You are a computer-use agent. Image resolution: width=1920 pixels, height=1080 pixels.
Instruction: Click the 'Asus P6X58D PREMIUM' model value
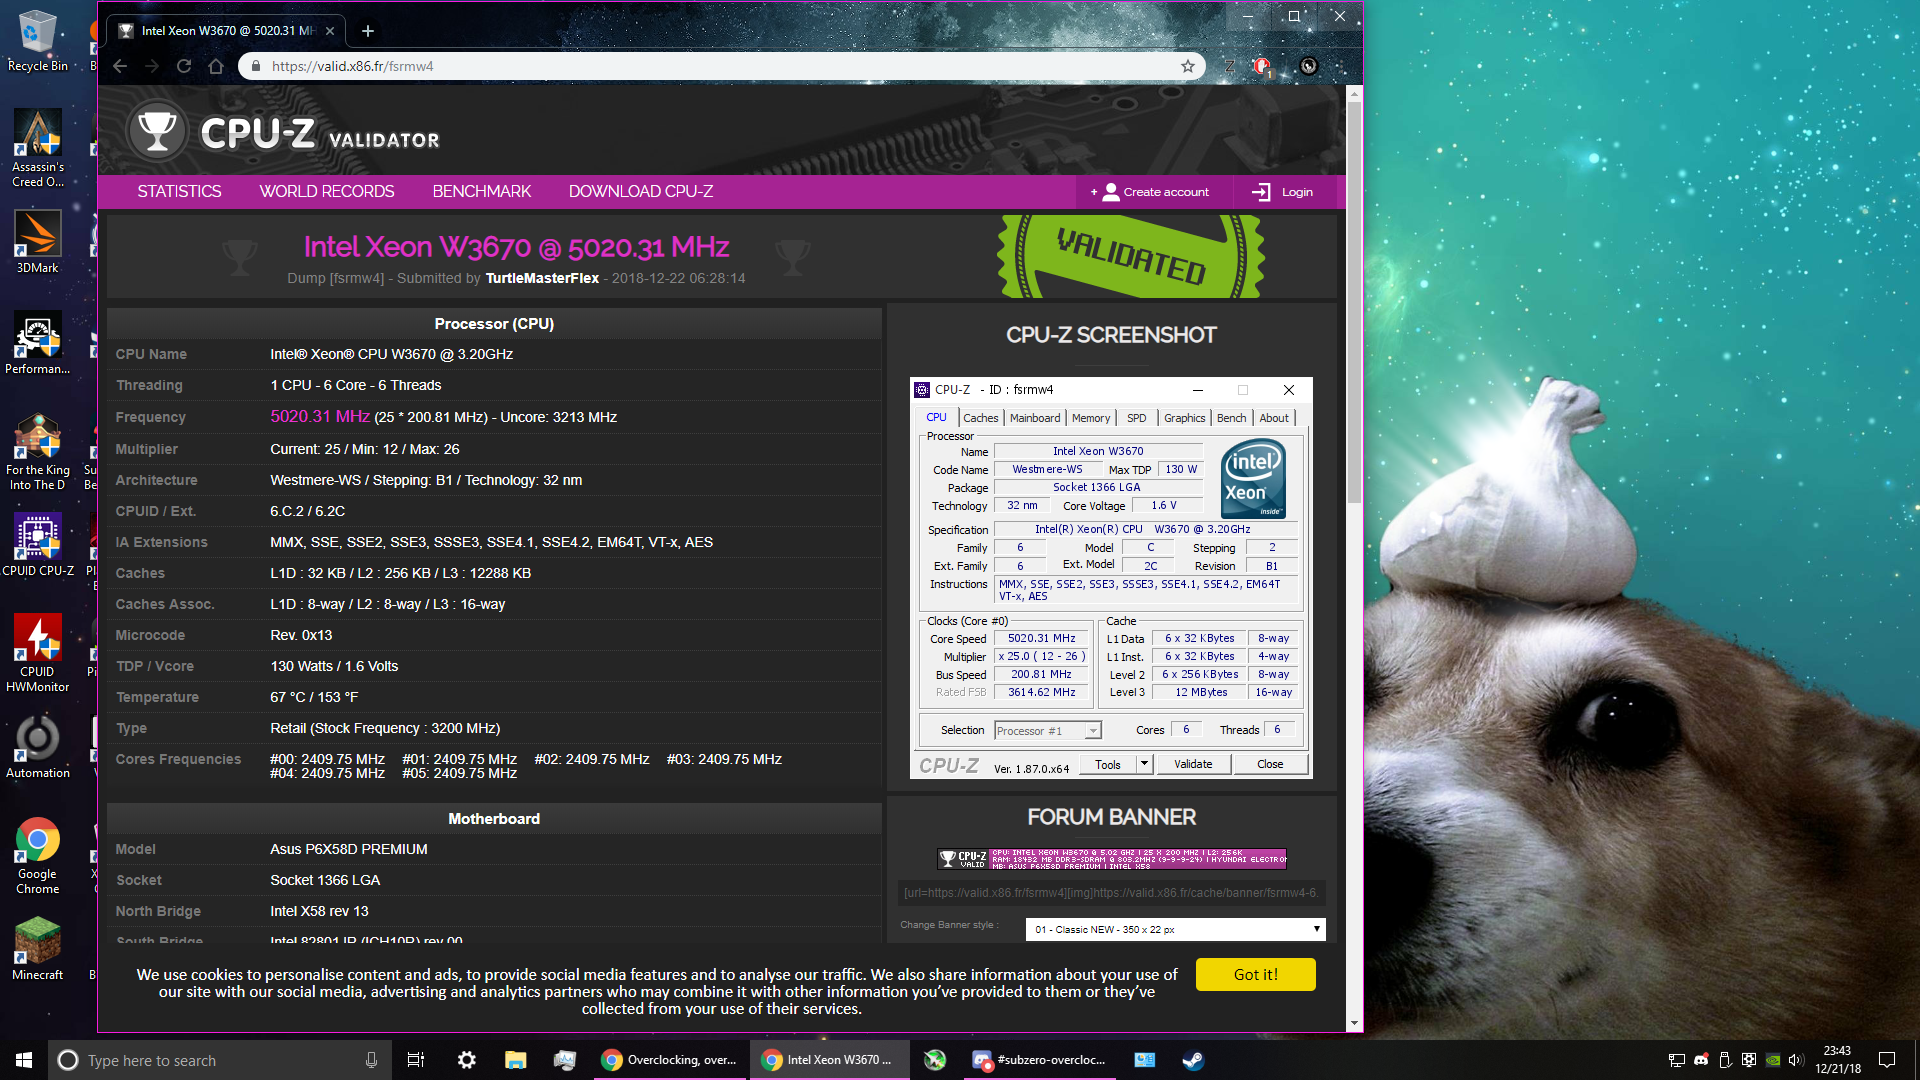point(349,849)
